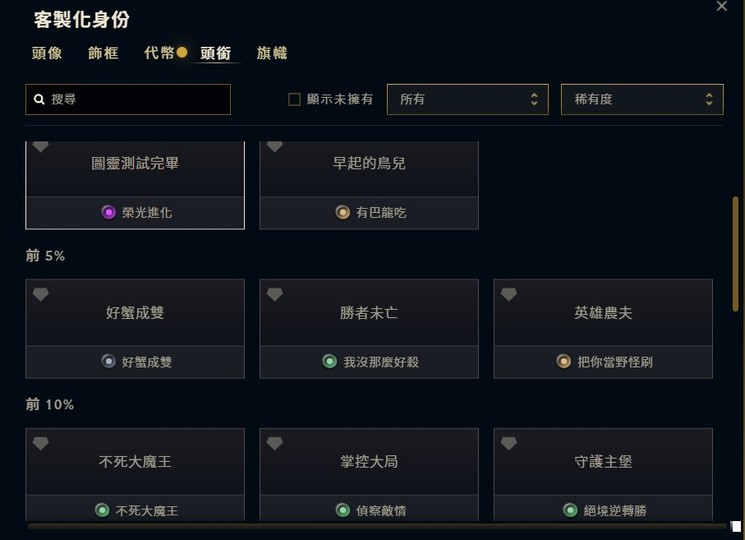Click the purple 榮光進化 challenge token icon
Screen dimensions: 745x540
(x=109, y=212)
